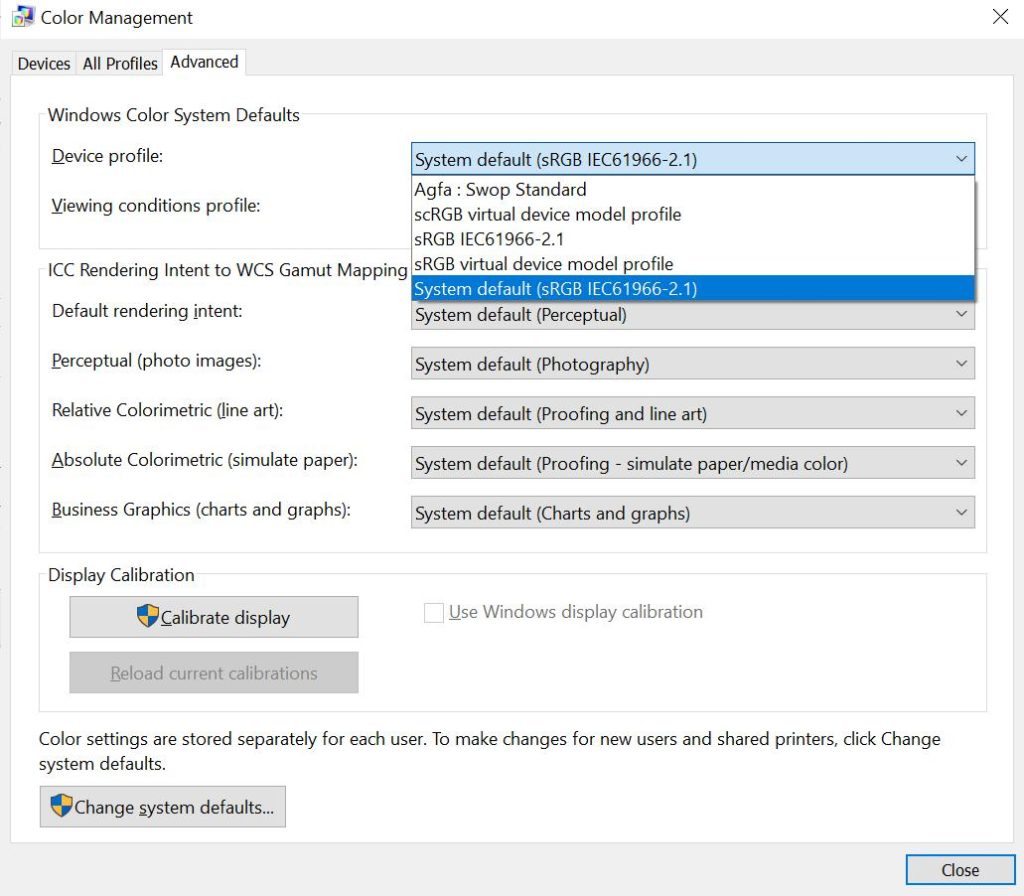
Task: Enable Use Windows display calibration checkbox
Action: 434,613
